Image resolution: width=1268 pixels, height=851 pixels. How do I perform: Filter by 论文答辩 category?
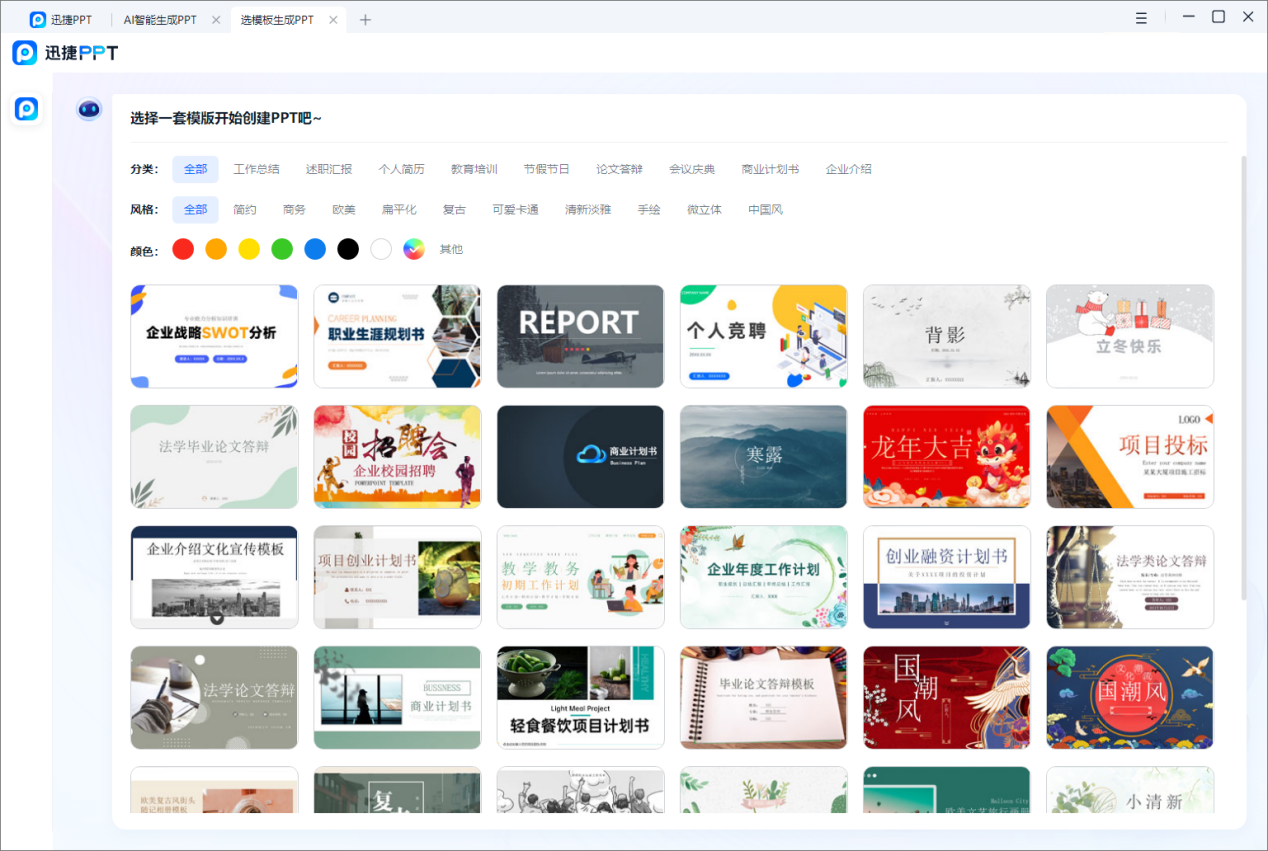pyautogui.click(x=619, y=169)
